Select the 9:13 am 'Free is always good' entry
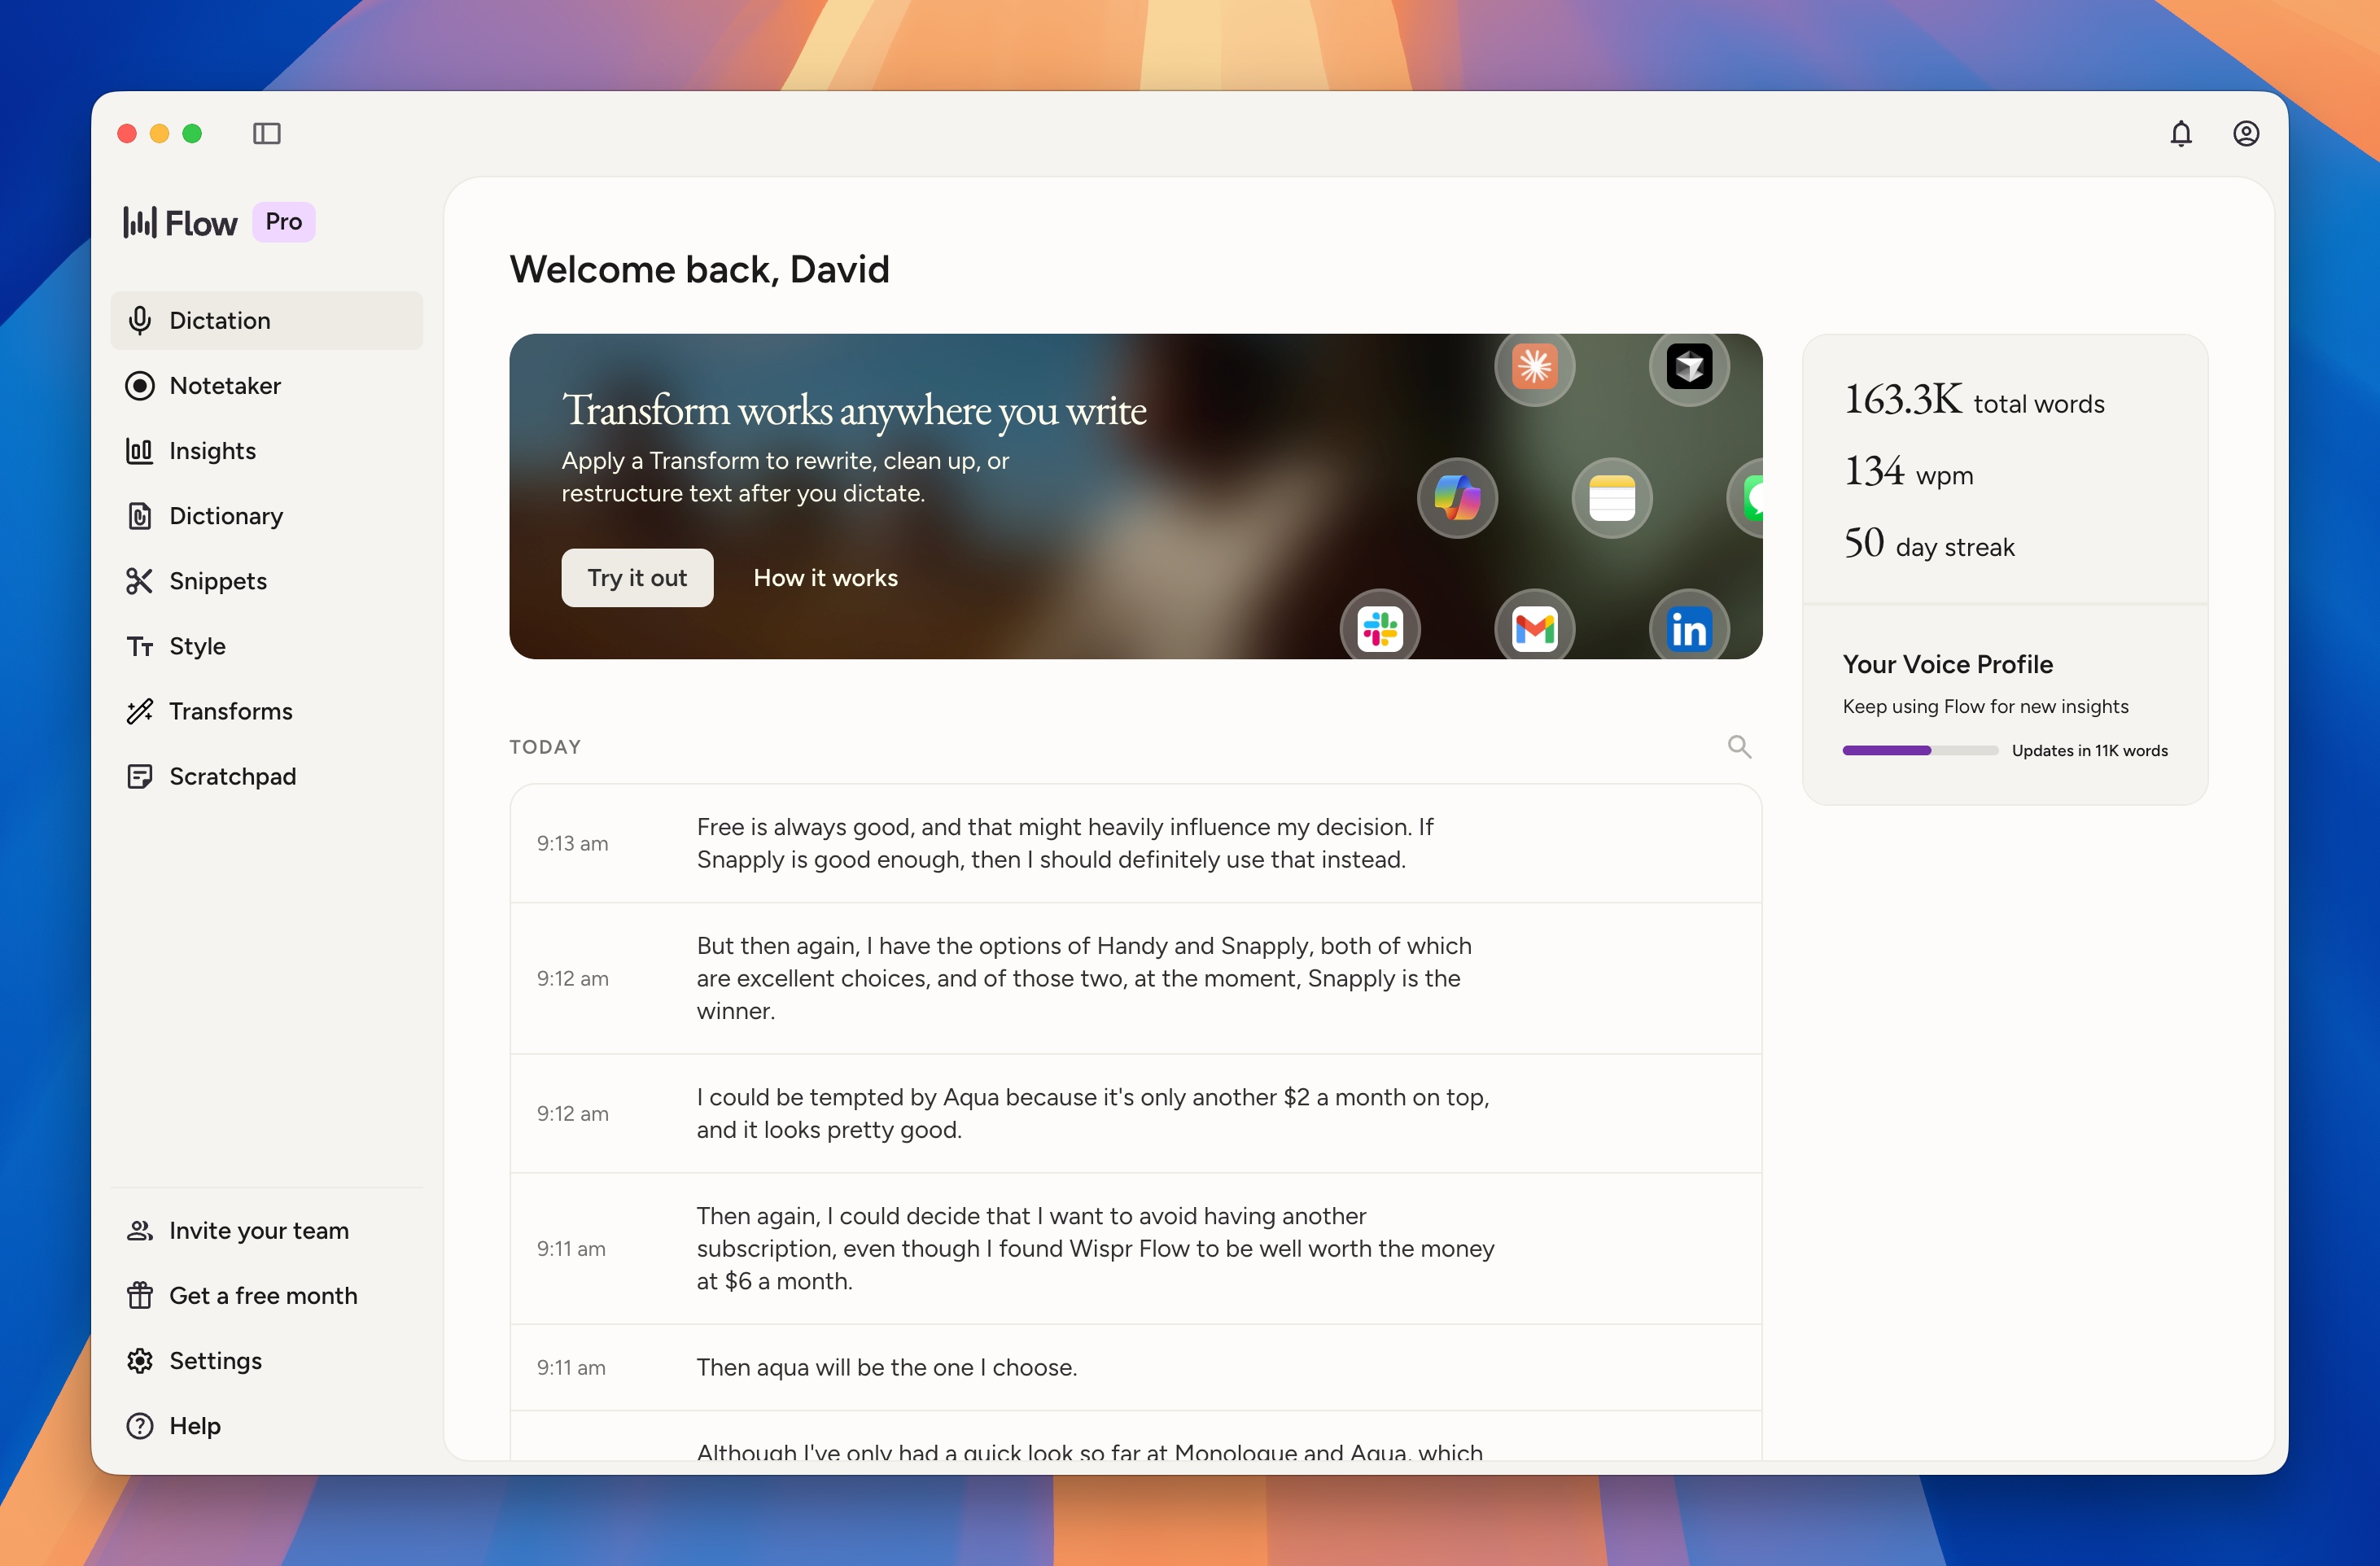The width and height of the screenshot is (2380, 1566). [1135, 843]
